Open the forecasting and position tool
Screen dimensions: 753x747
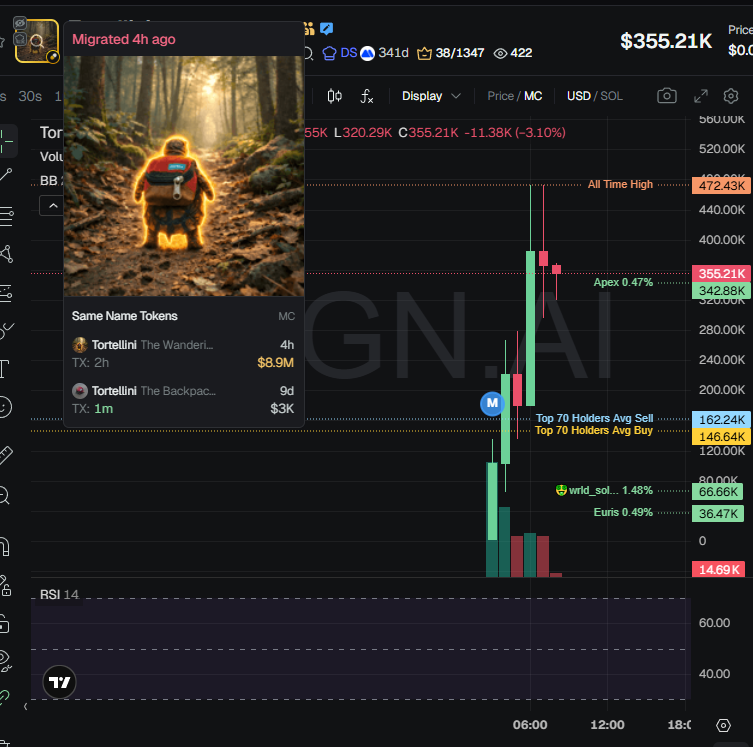(x=6, y=292)
